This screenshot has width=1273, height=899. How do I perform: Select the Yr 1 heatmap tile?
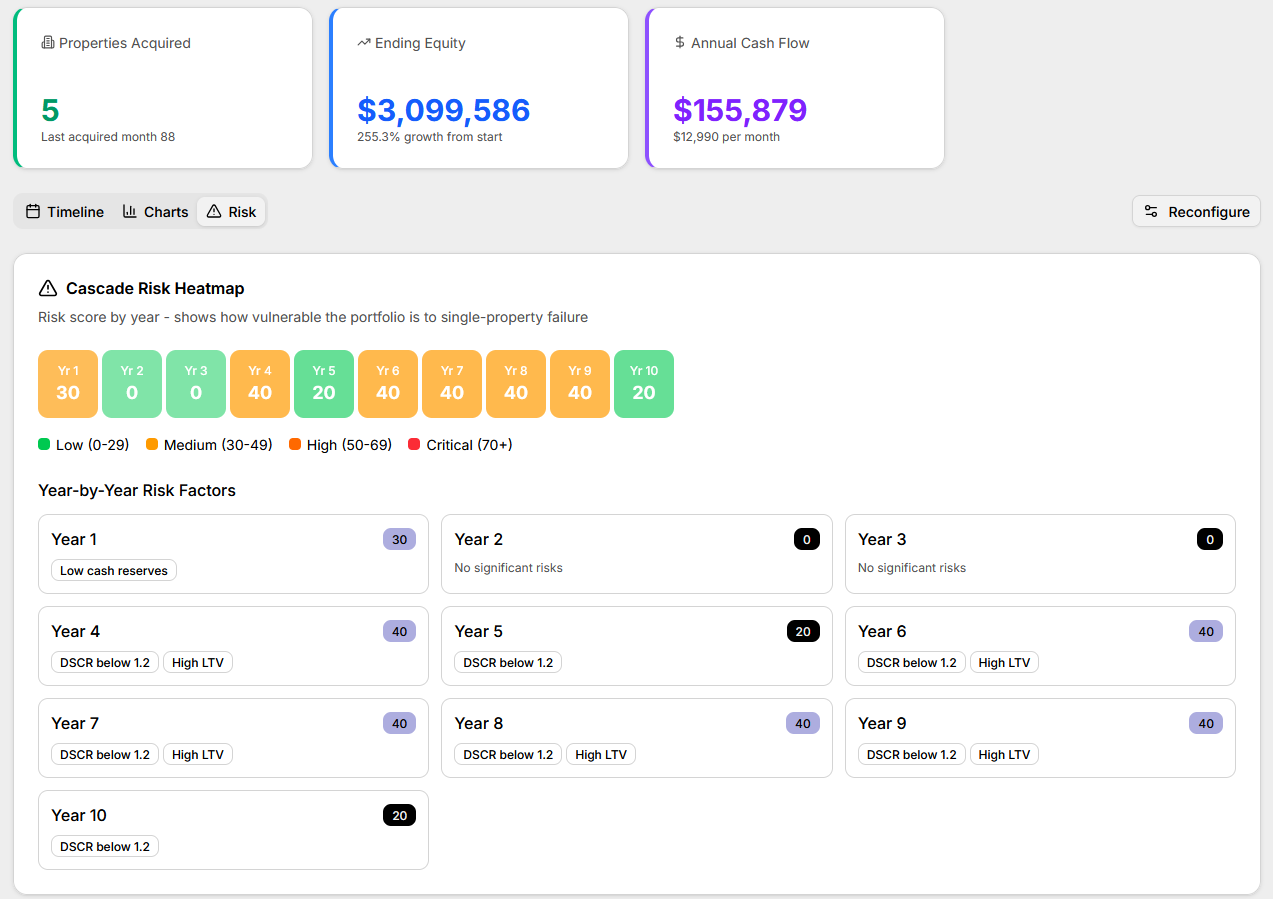(68, 384)
